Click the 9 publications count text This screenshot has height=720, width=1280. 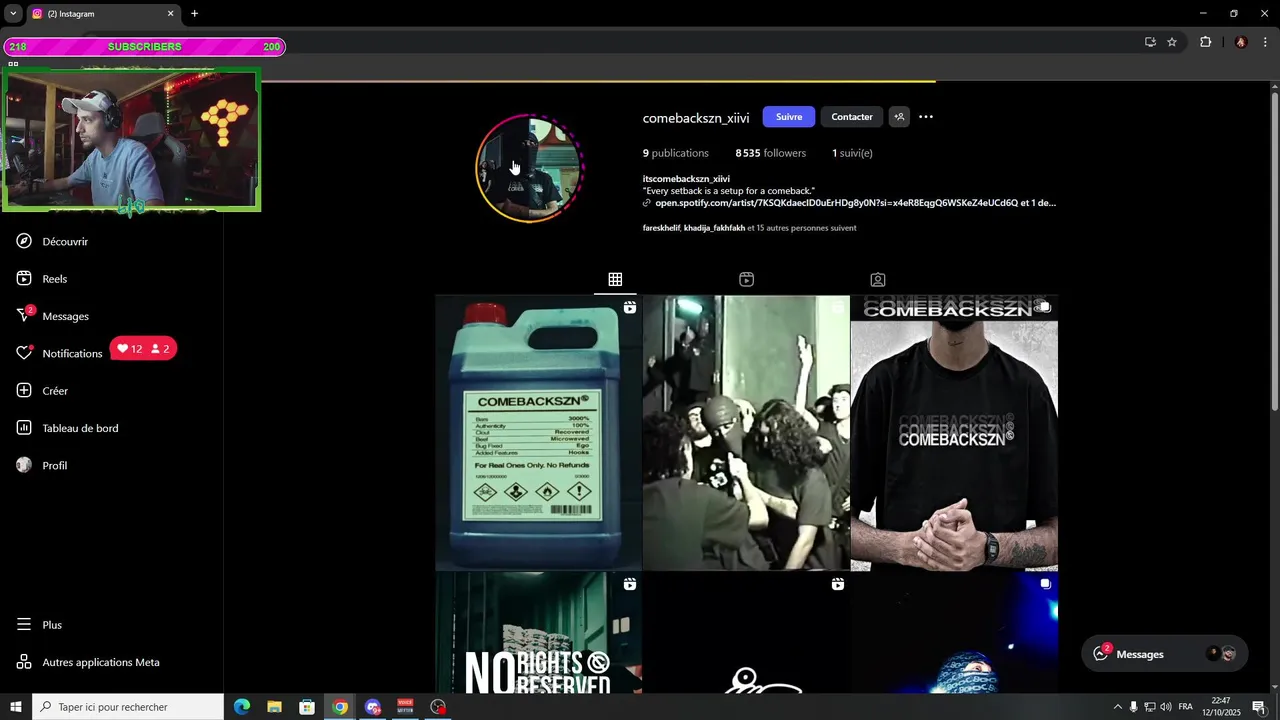point(676,153)
